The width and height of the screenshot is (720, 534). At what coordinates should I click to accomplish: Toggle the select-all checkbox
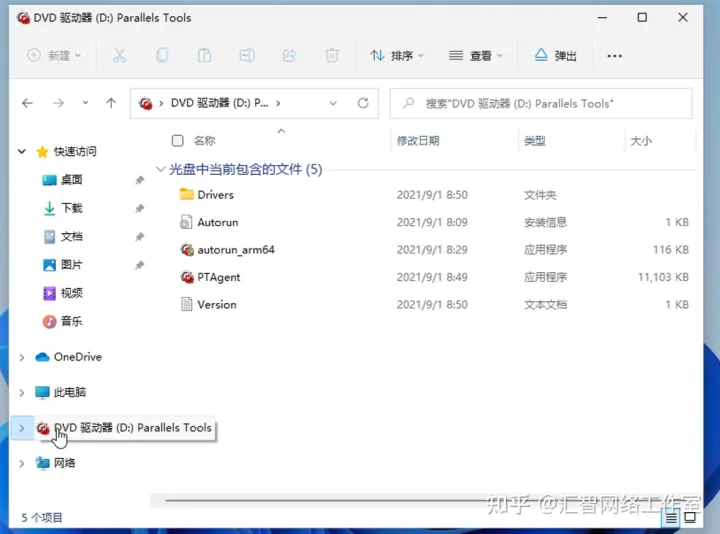[177, 141]
